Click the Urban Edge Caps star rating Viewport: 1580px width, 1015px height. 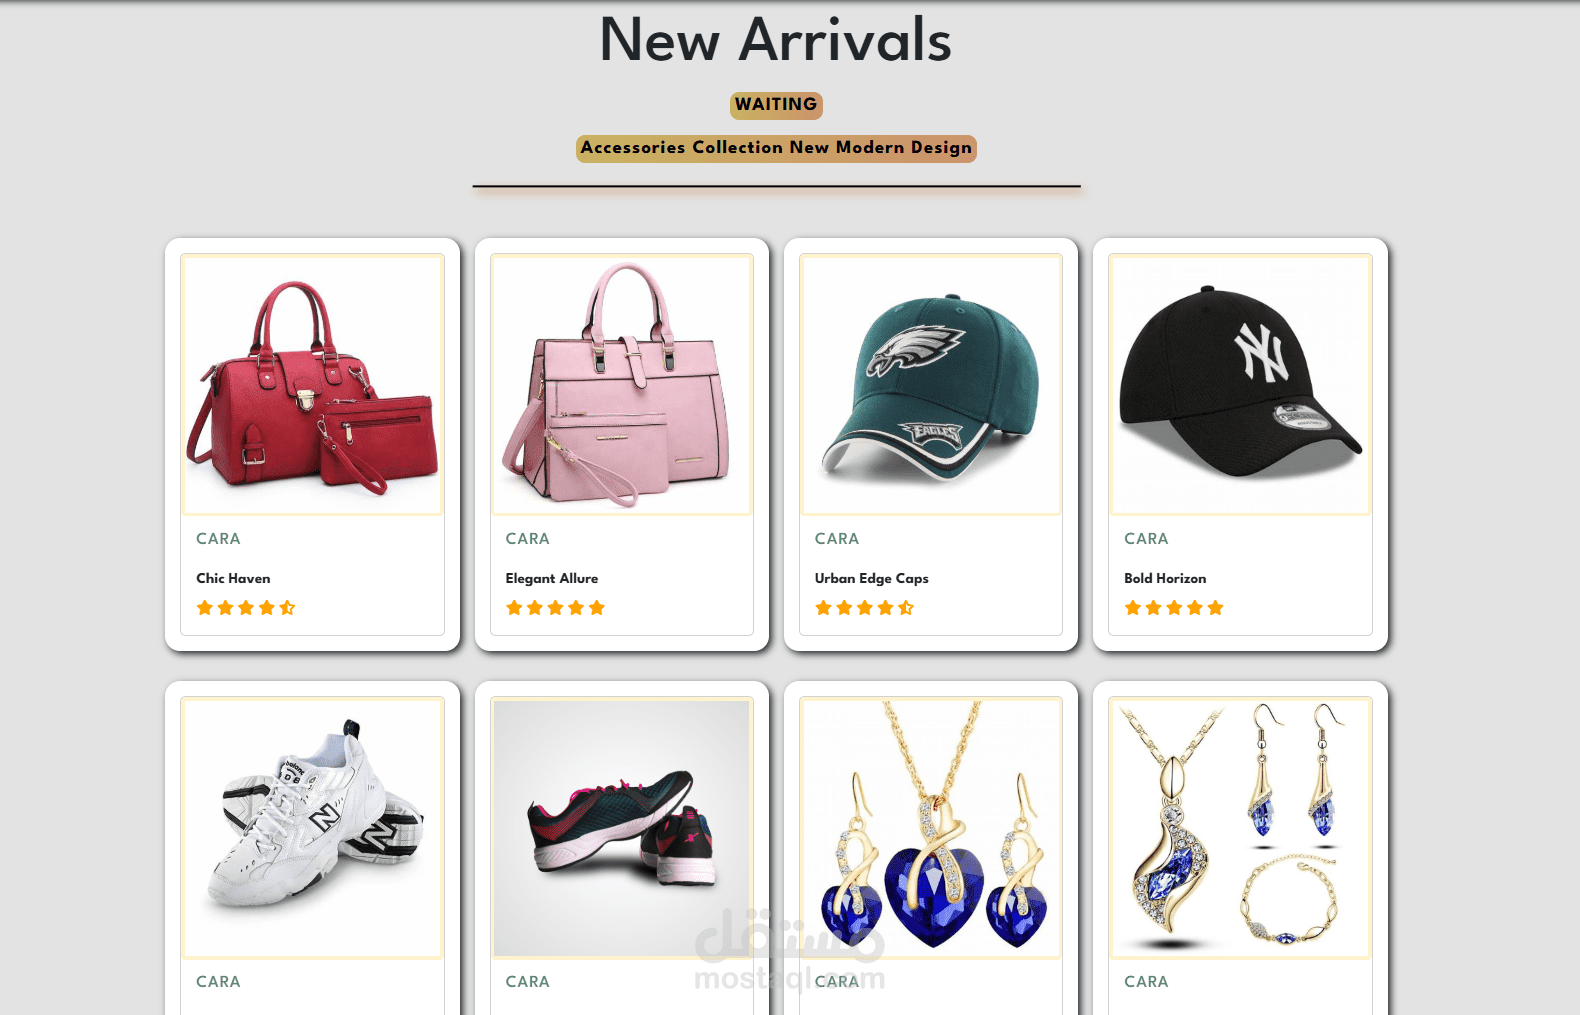[865, 608]
